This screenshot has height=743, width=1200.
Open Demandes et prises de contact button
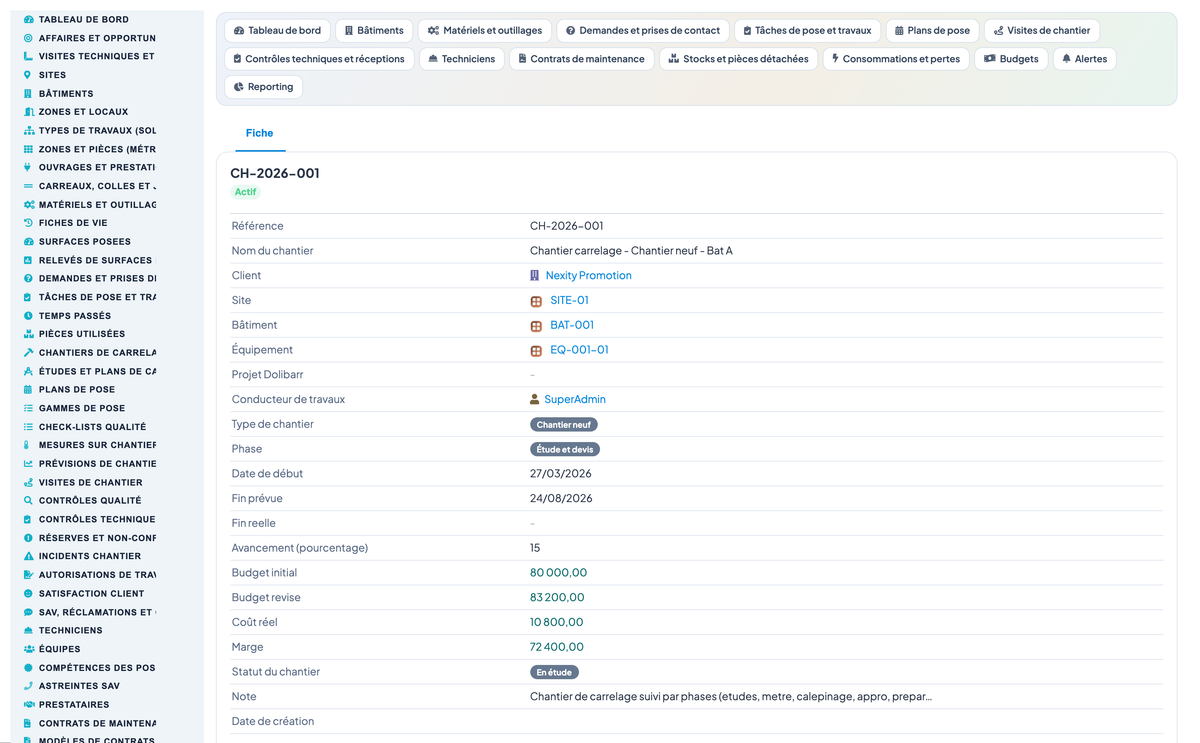643,31
